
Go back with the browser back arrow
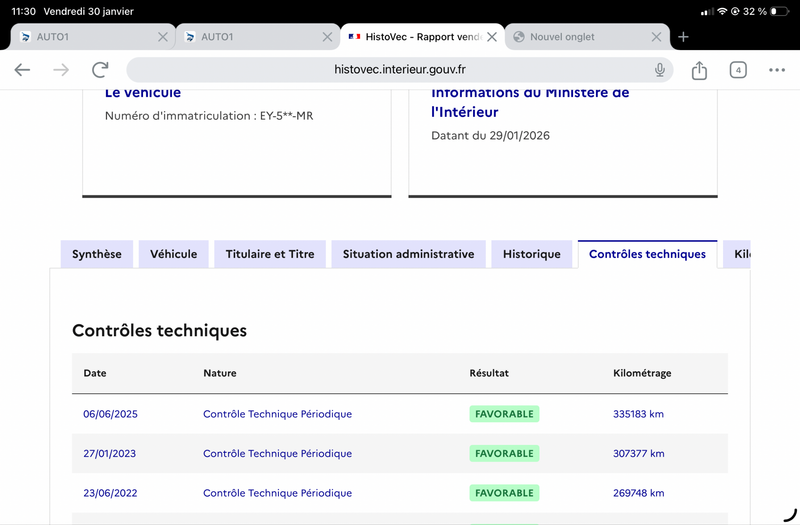tap(22, 69)
